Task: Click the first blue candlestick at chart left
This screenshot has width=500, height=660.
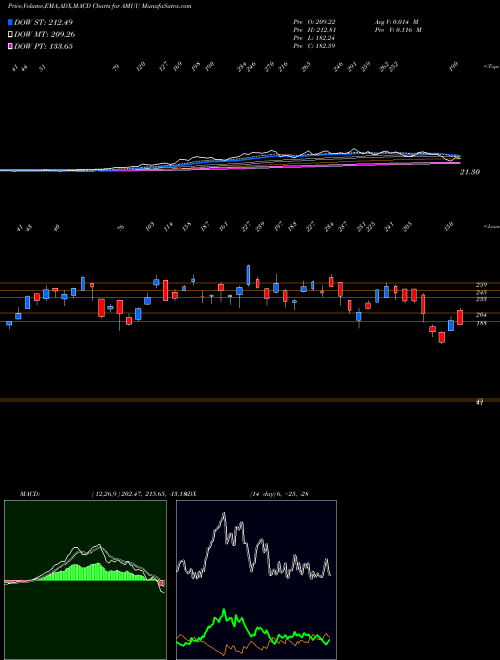Action: [x=9, y=324]
